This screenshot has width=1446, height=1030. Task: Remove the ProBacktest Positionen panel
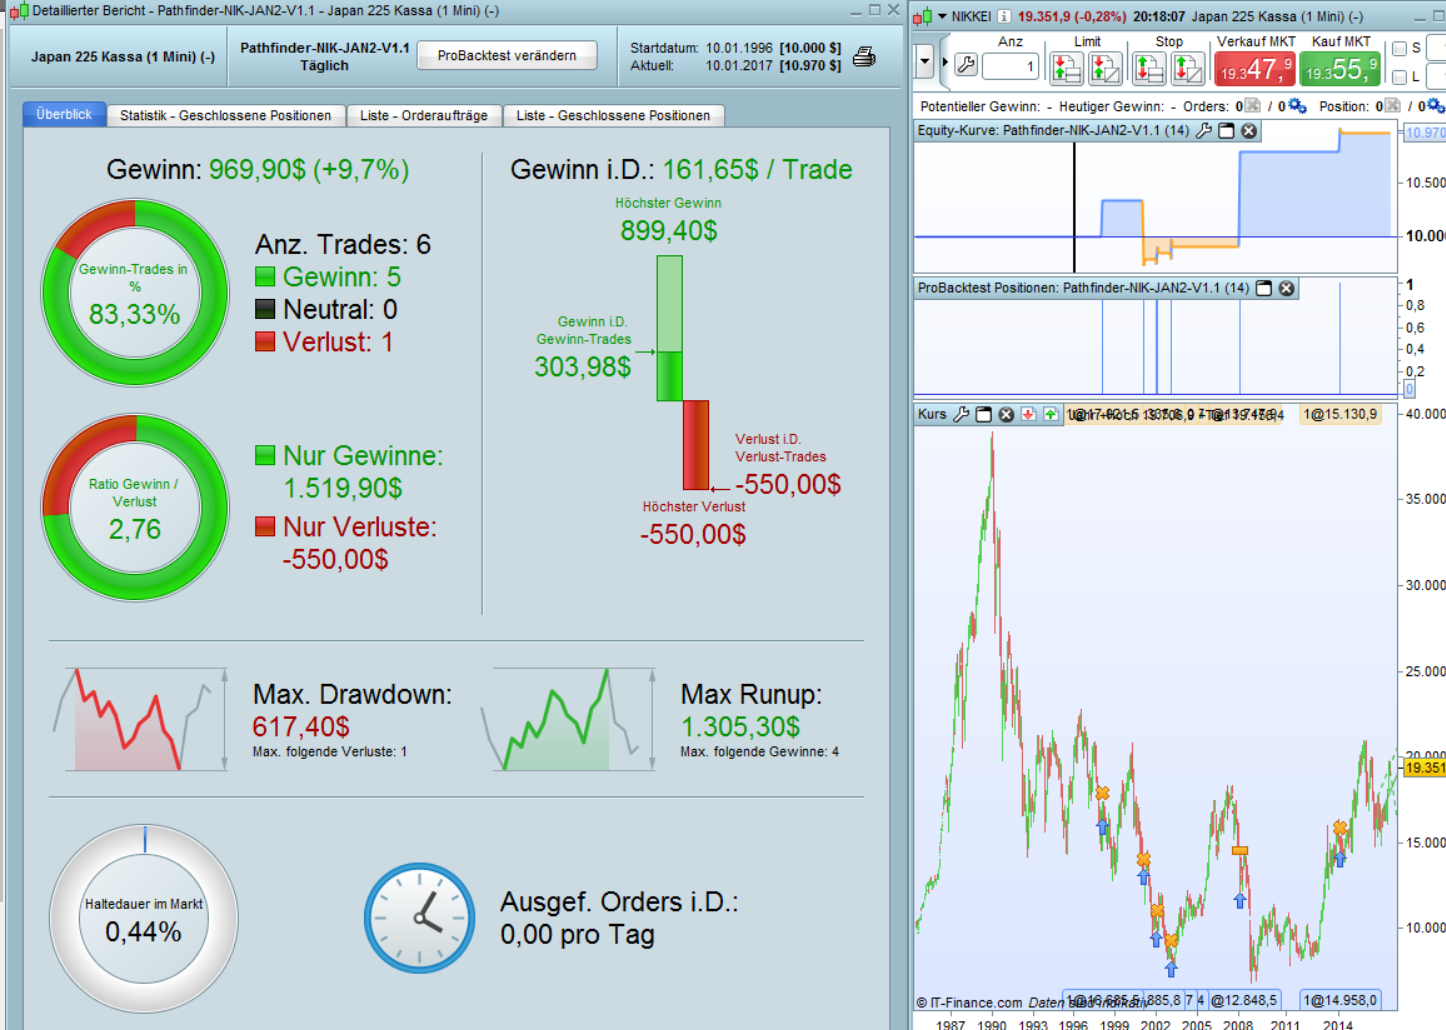coord(1287,288)
